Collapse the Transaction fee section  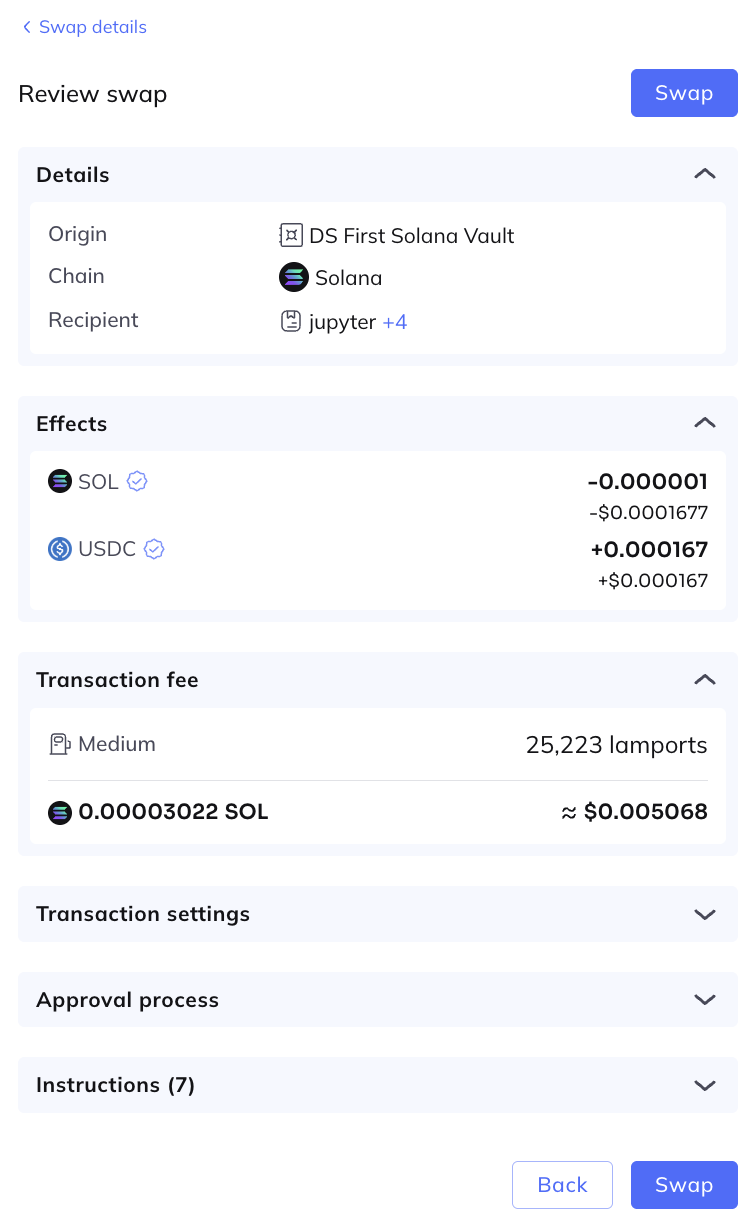click(x=705, y=680)
